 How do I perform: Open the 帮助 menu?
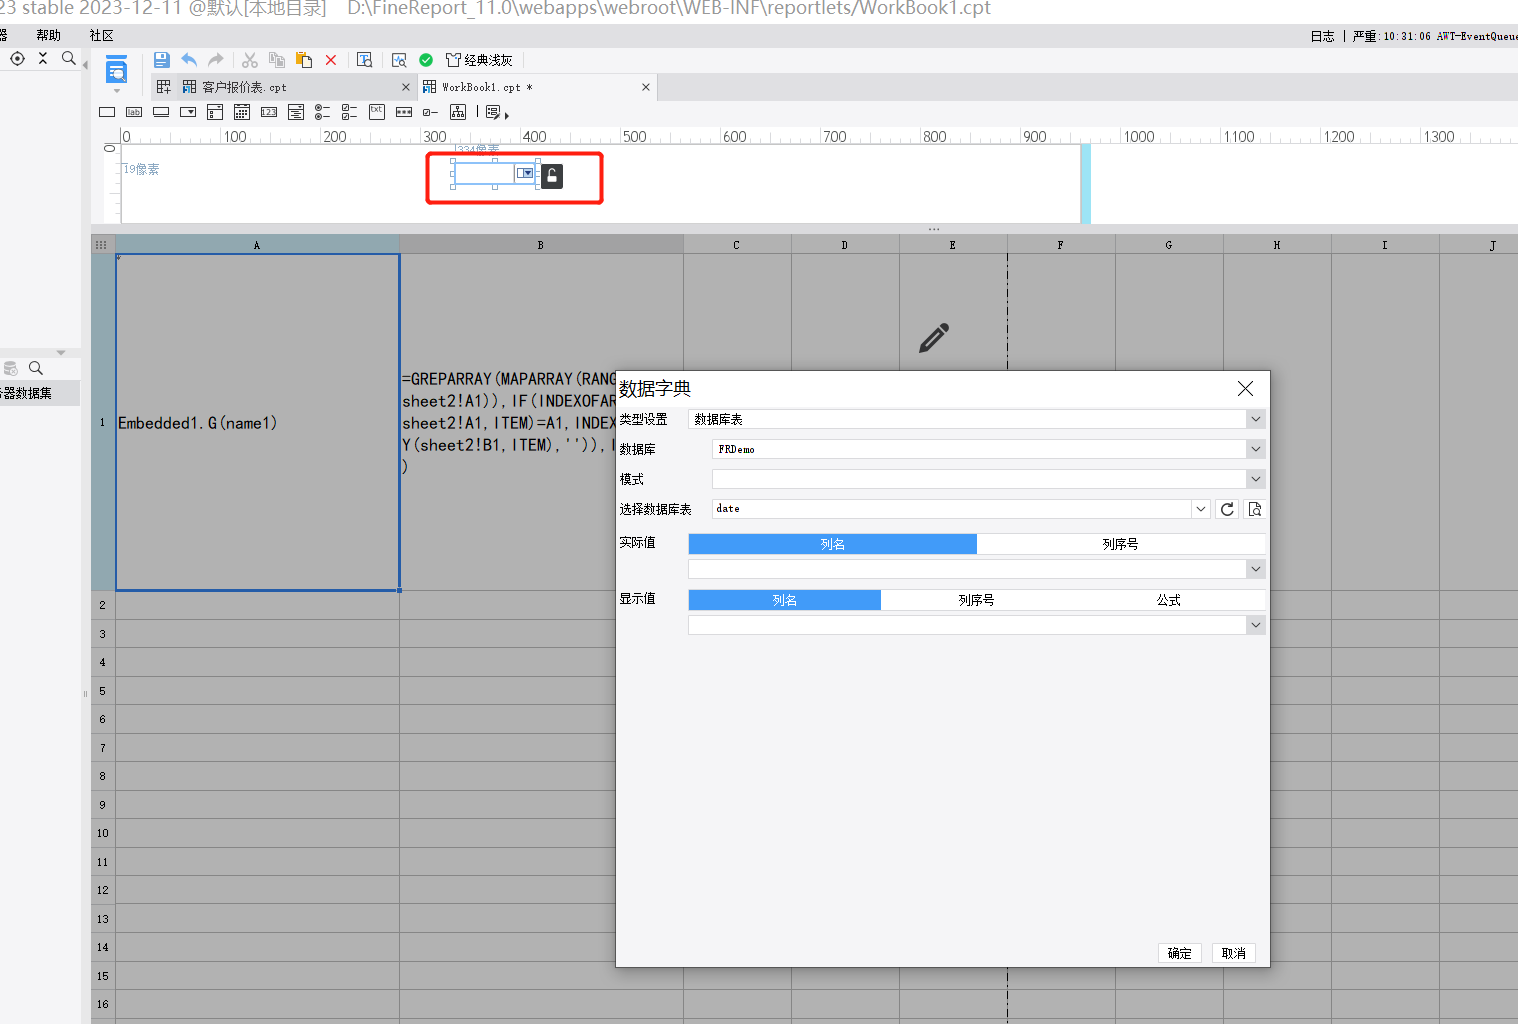(48, 35)
